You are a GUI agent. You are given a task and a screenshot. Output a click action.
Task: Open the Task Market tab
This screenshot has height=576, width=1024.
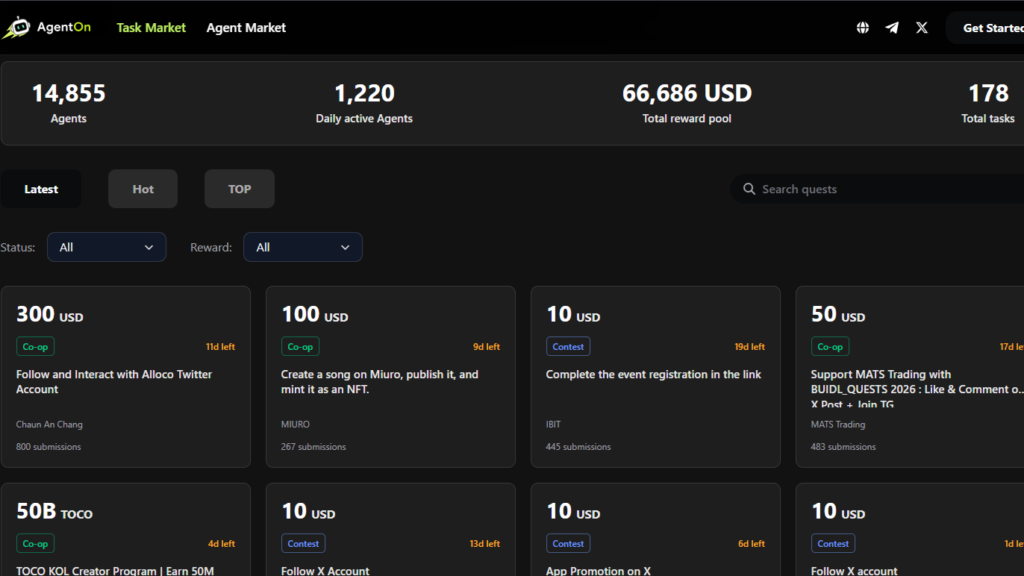click(151, 27)
